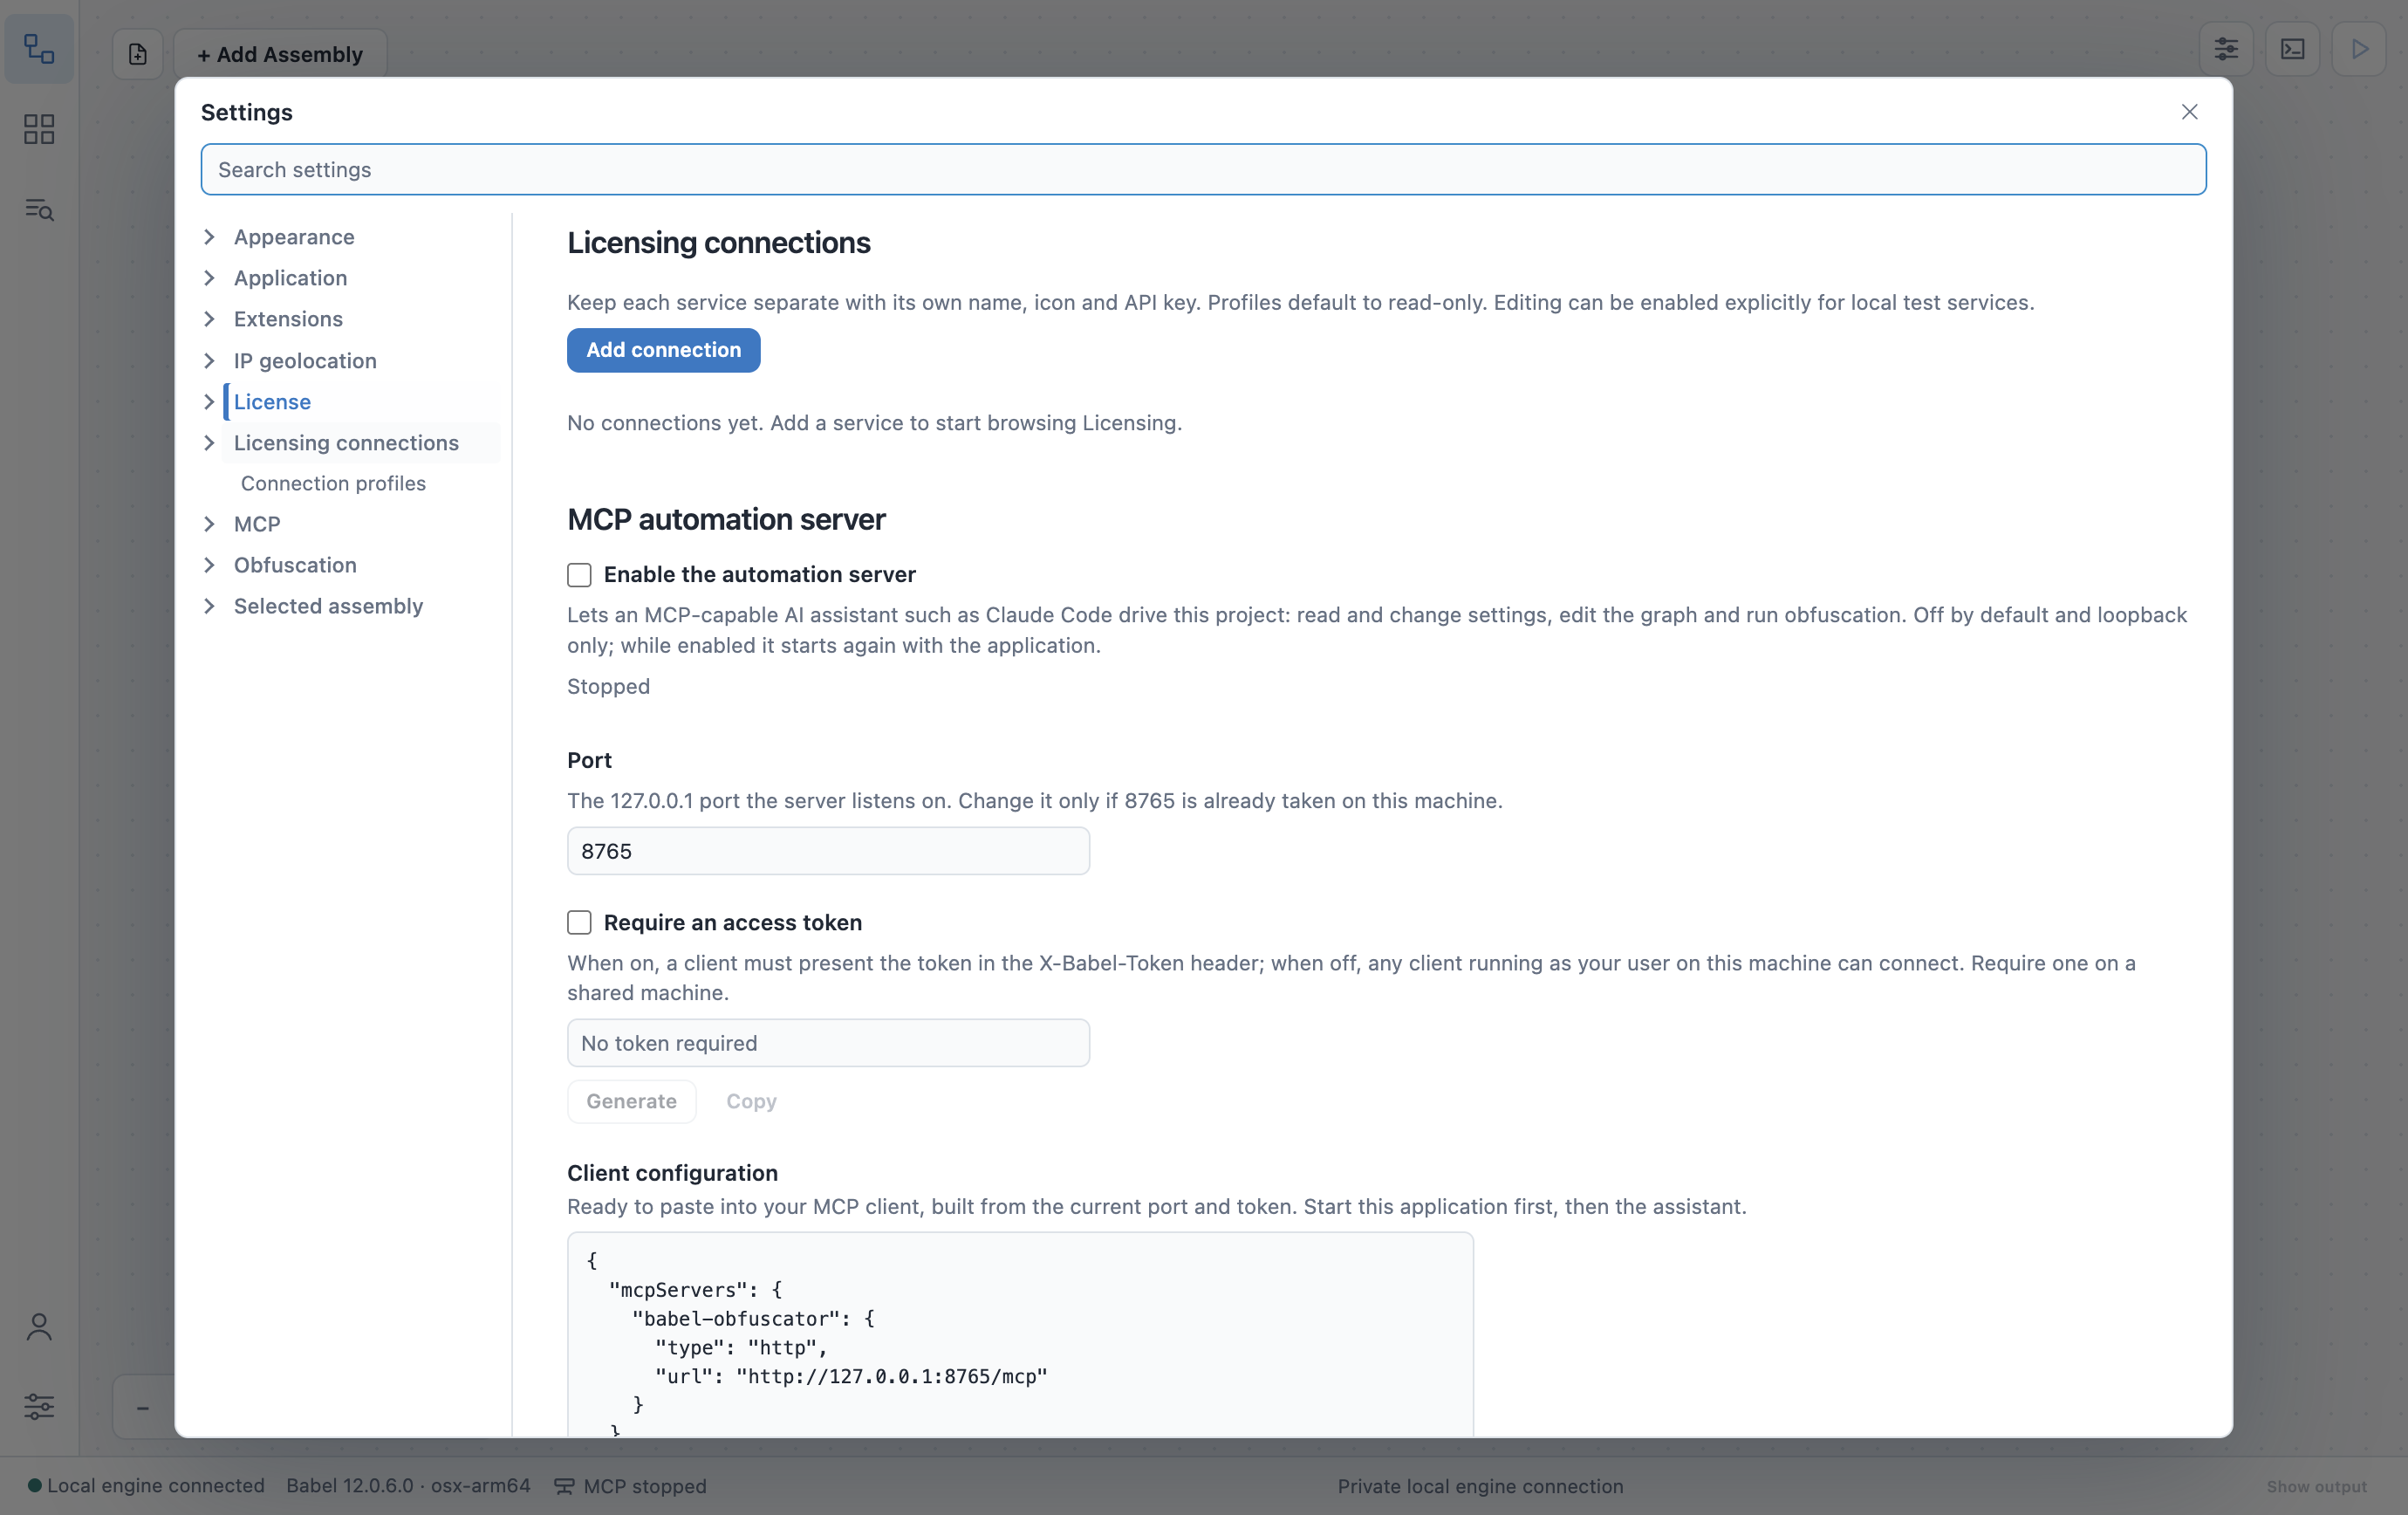Expand the License chevron
This screenshot has width=2408, height=1515.
click(209, 402)
